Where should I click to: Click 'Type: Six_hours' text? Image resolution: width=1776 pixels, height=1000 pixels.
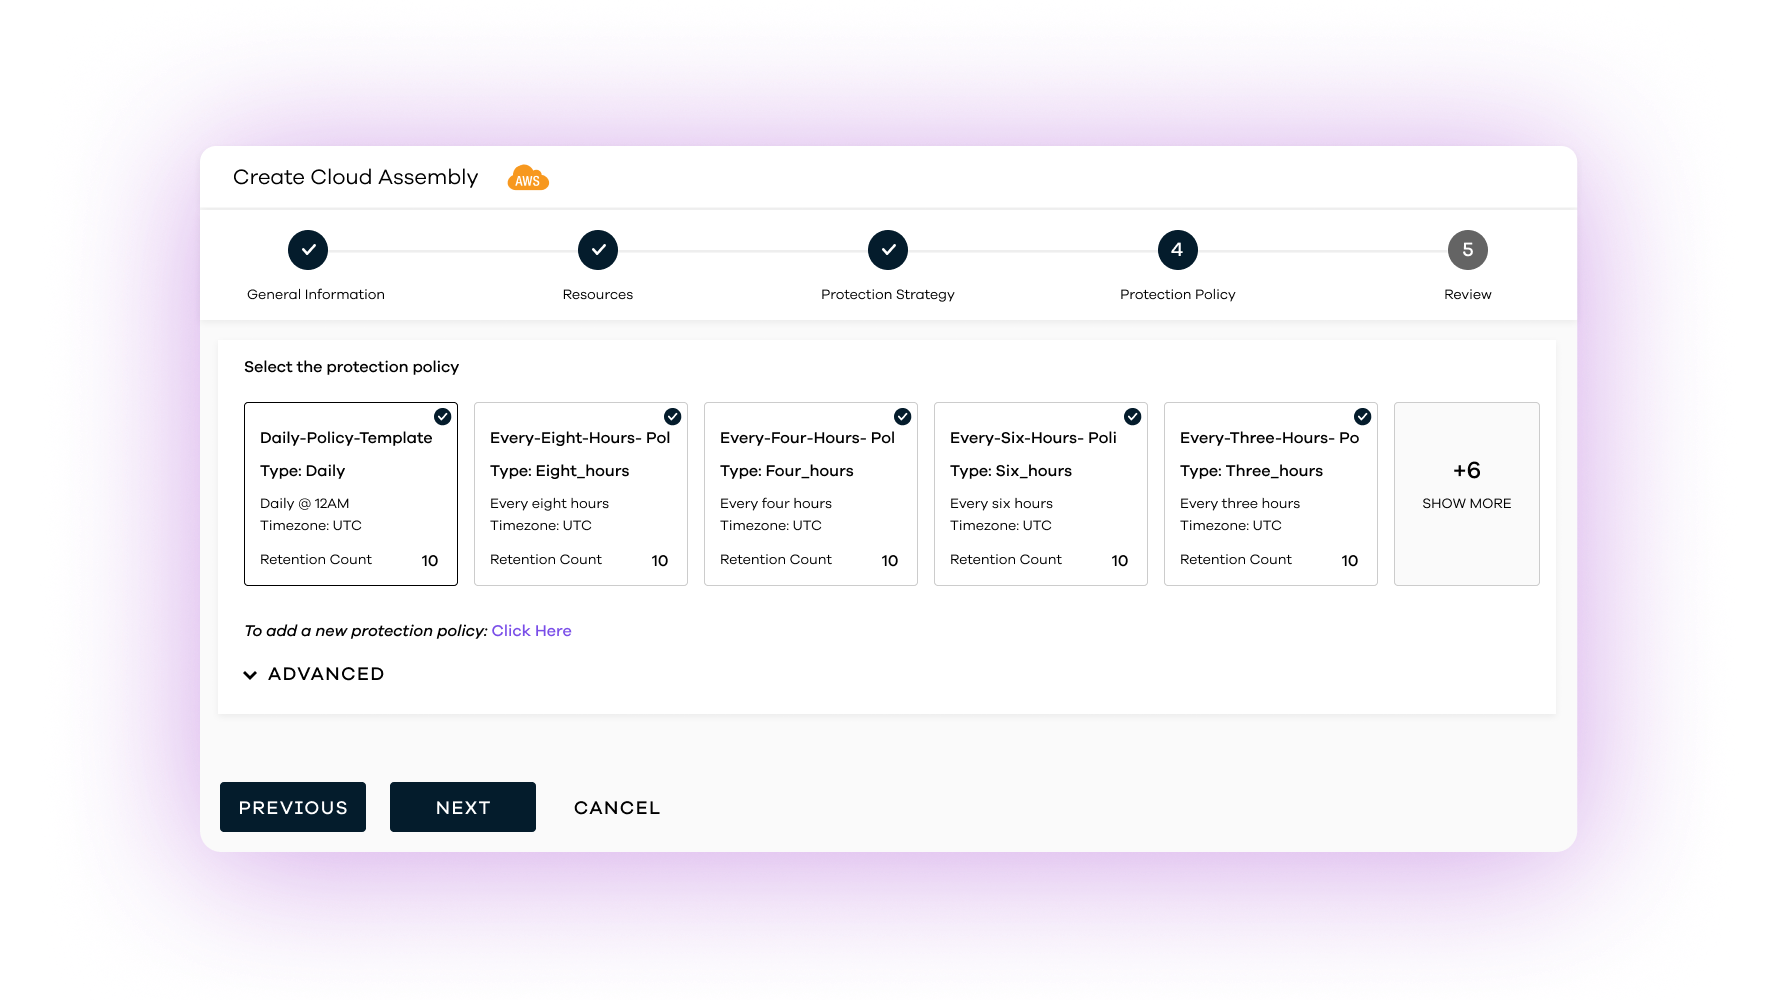(x=1010, y=471)
